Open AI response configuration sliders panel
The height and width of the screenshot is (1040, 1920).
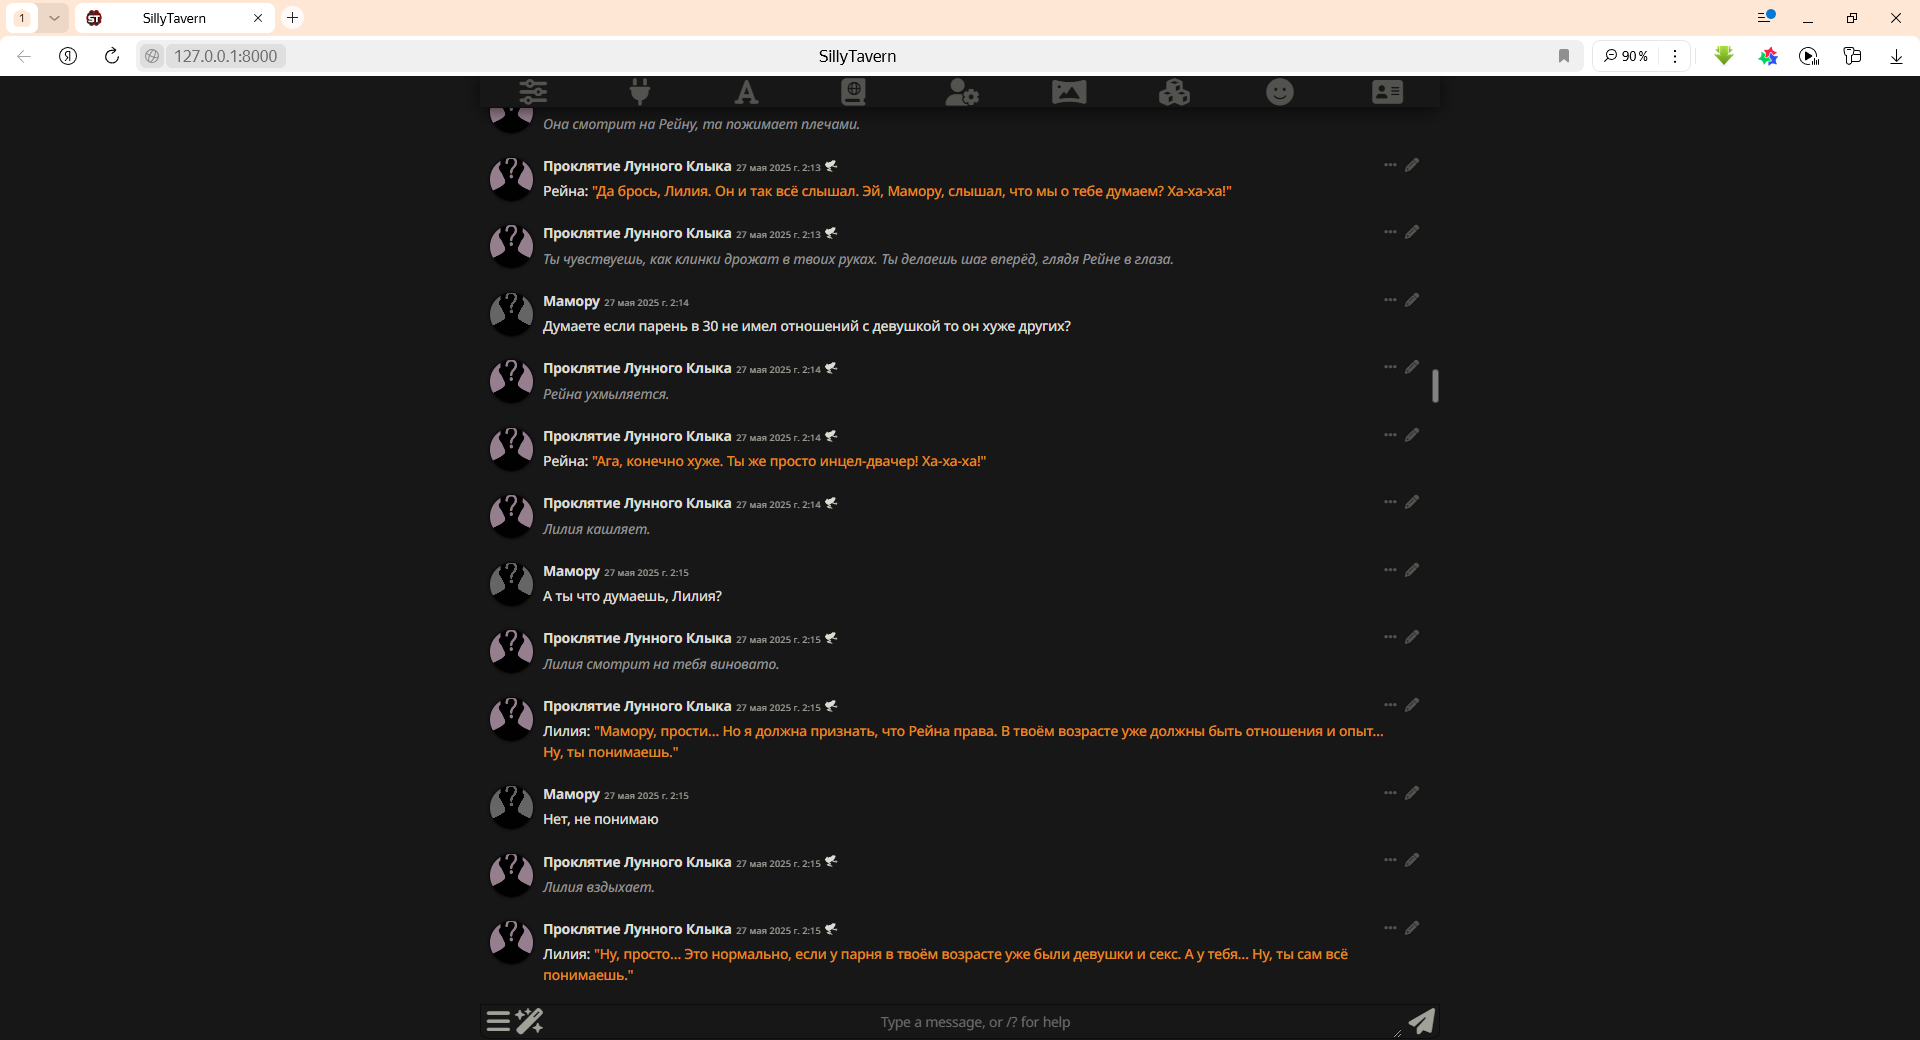533,92
